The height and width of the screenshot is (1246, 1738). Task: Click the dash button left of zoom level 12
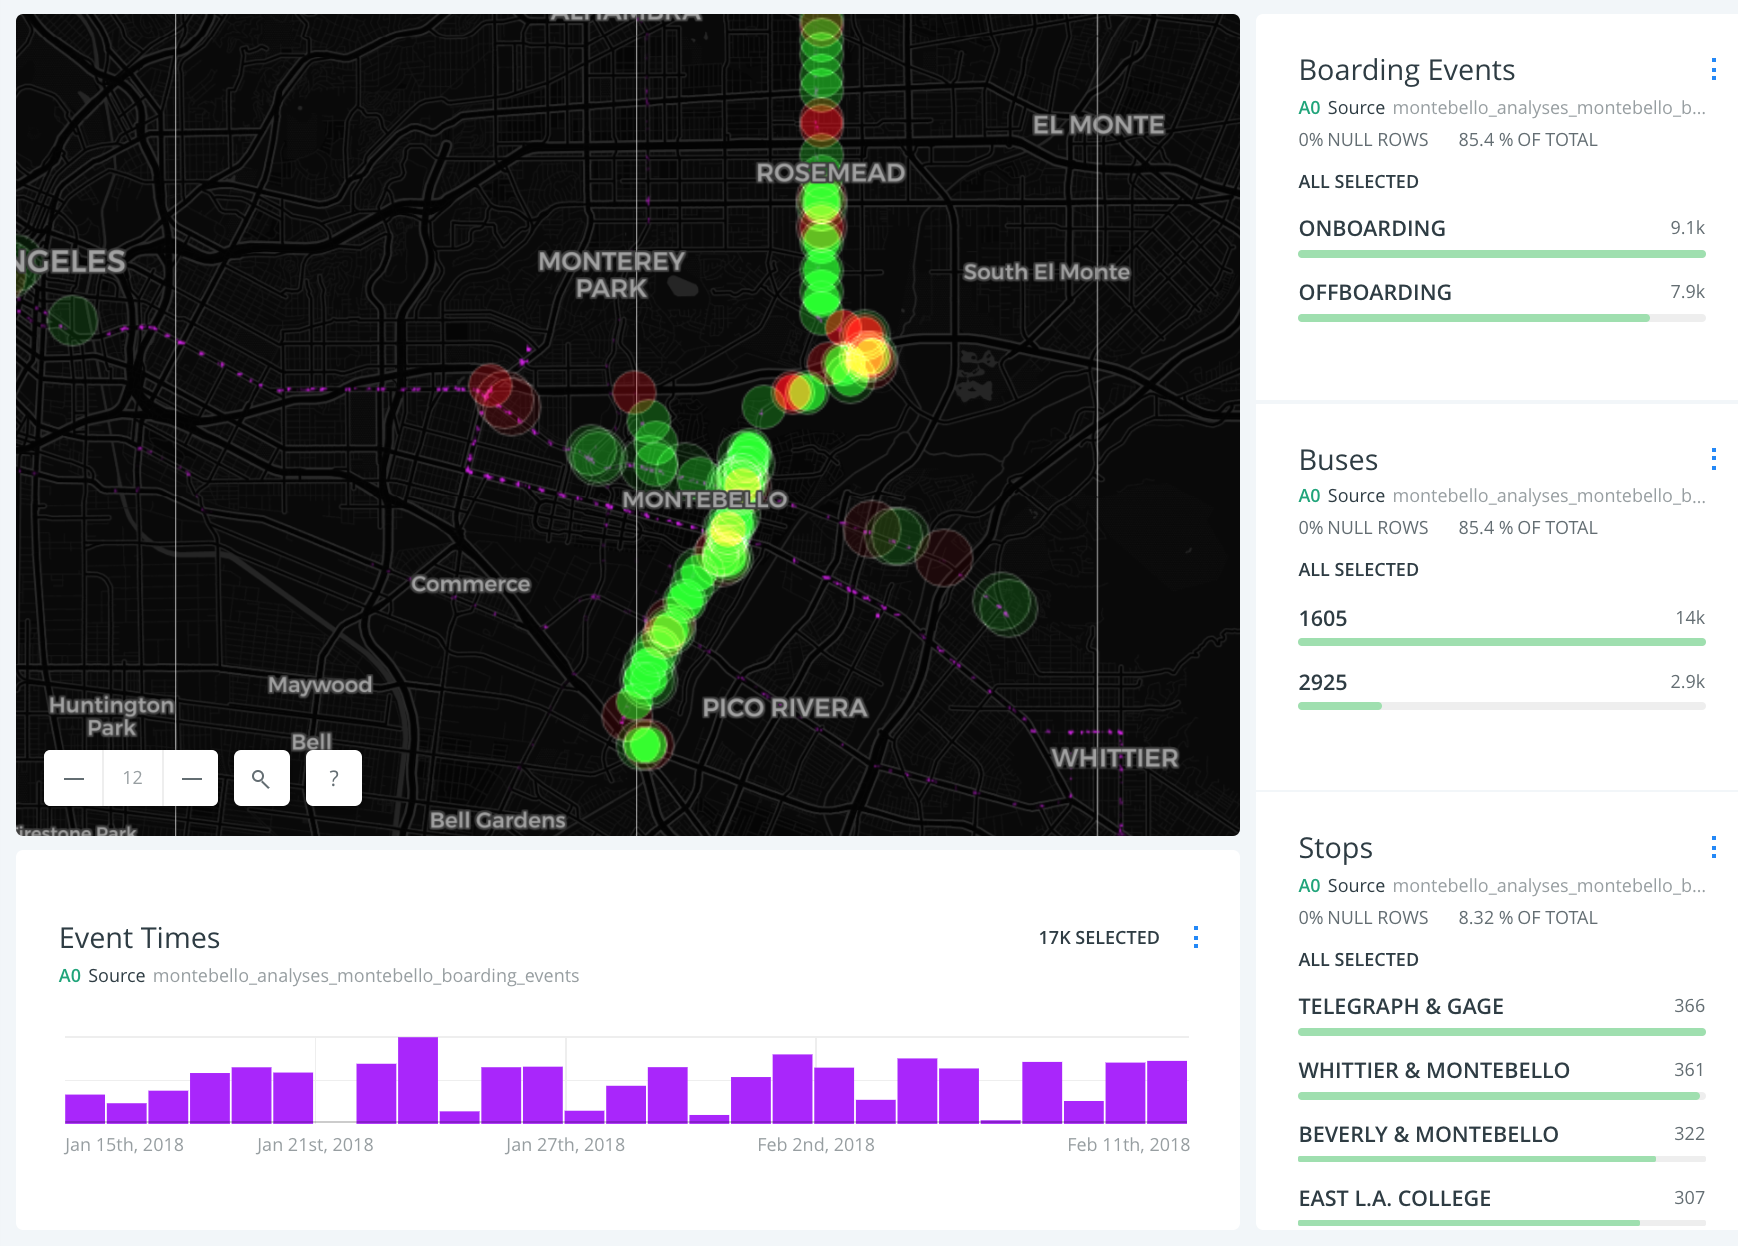(x=74, y=778)
